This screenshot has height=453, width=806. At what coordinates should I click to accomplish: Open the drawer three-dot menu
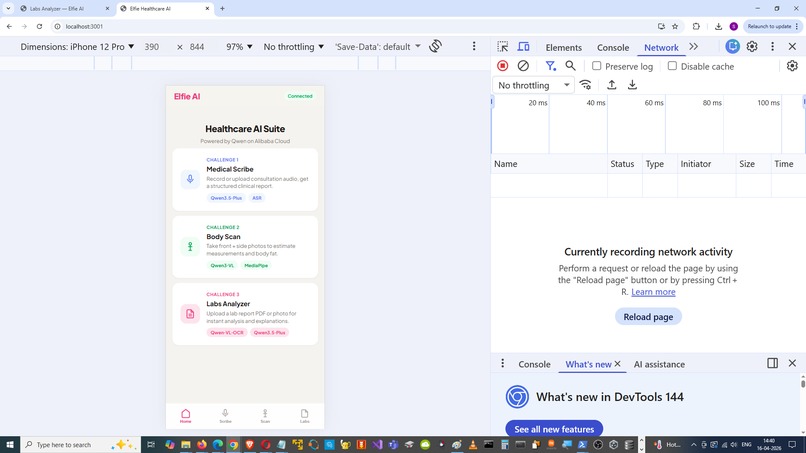coord(503,364)
